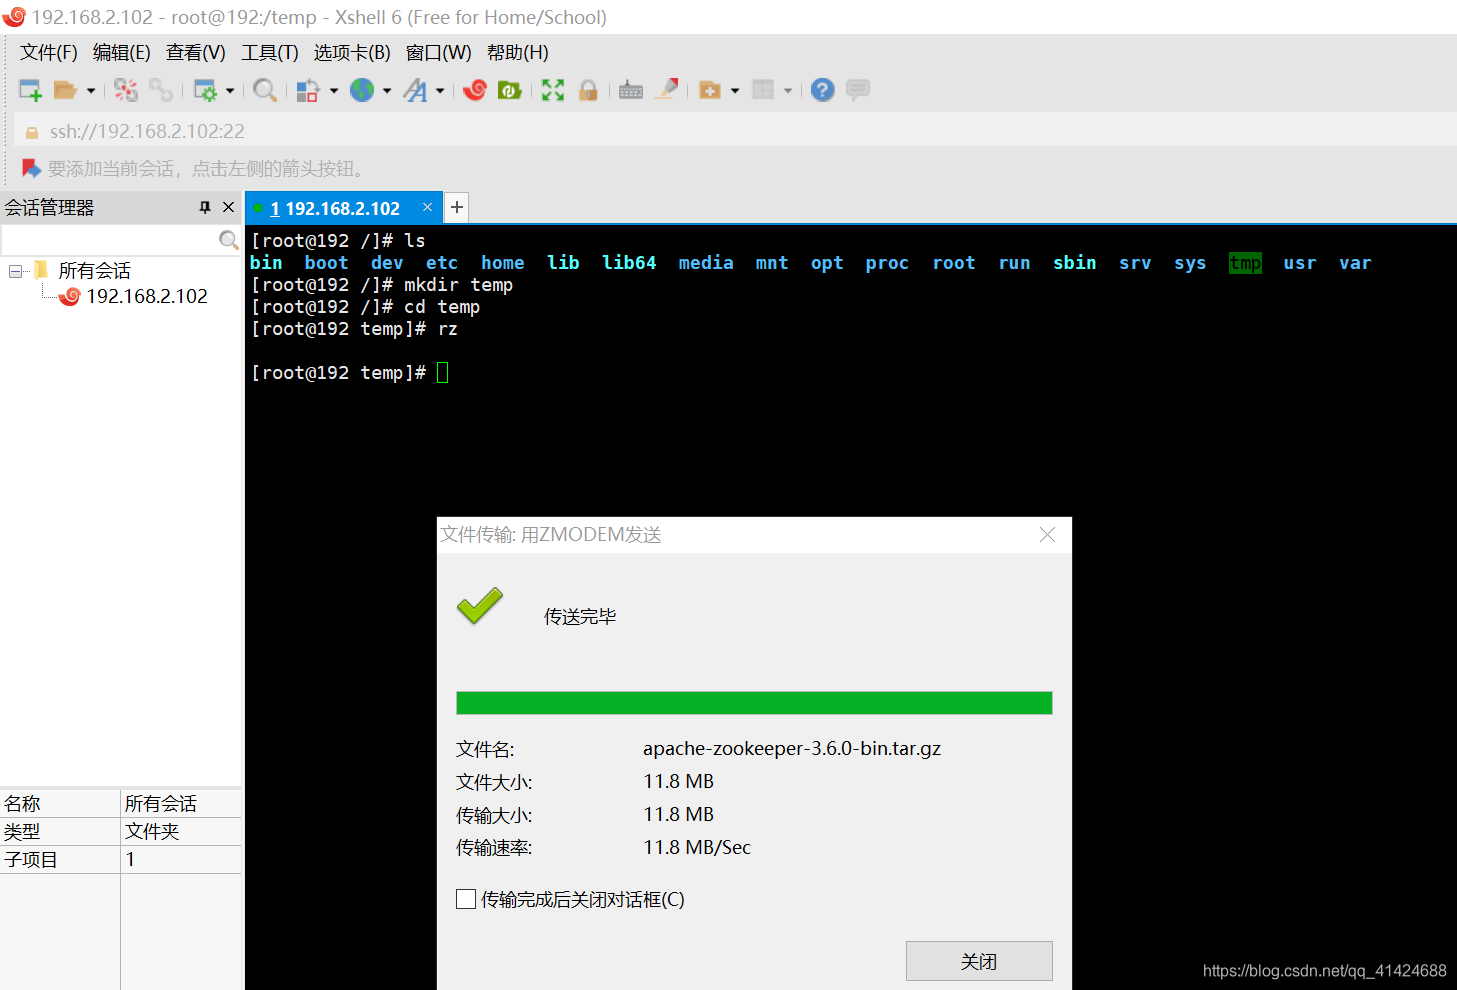Pin the 会话管理器 panel
This screenshot has height=990, width=1457.
[x=204, y=207]
